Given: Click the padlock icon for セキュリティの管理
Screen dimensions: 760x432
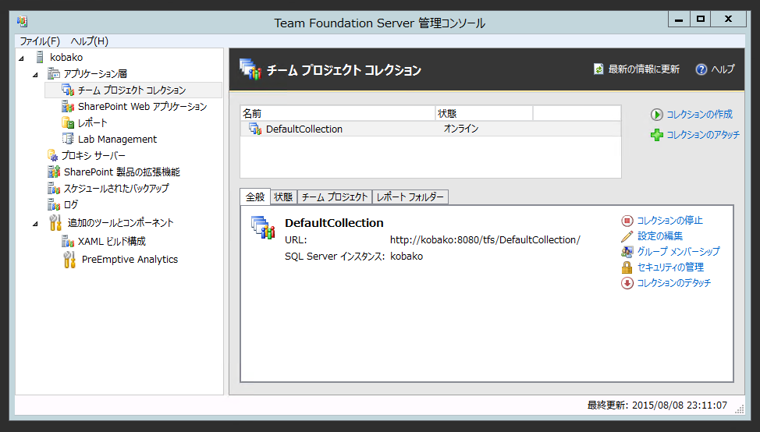Looking at the screenshot, I should coord(627,267).
